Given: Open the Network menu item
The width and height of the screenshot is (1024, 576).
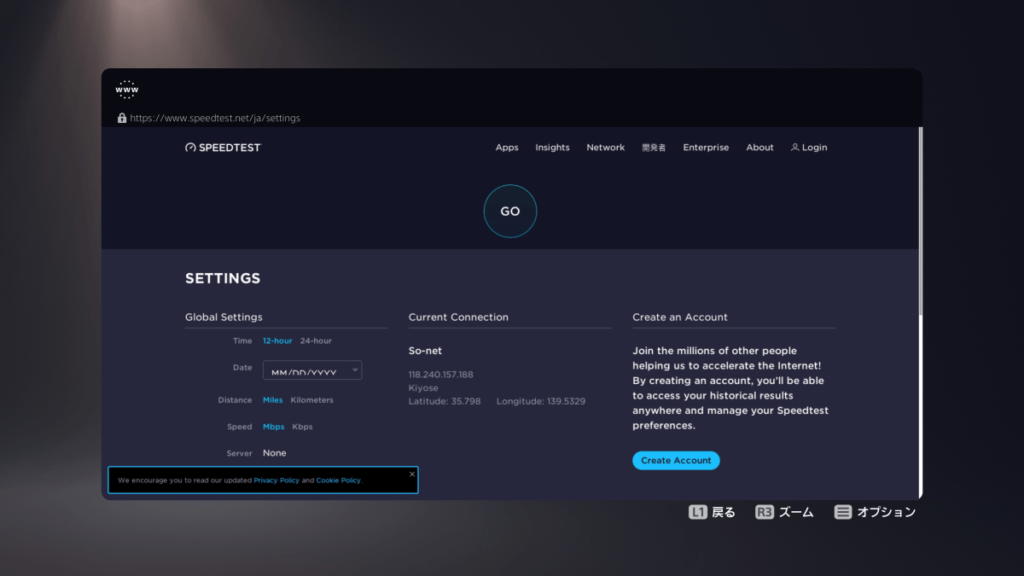Looking at the screenshot, I should [605, 148].
